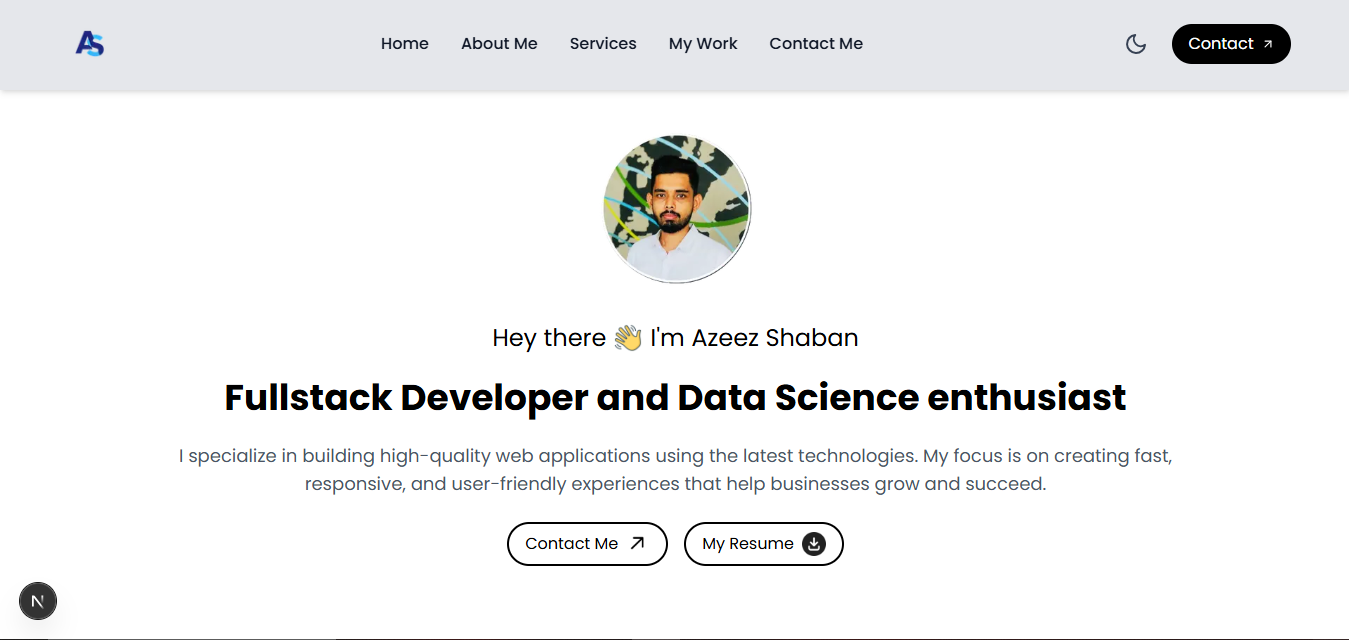Screen dimensions: 1349x640
Task: Click the blue S in the AS logo
Action: (x=96, y=44)
